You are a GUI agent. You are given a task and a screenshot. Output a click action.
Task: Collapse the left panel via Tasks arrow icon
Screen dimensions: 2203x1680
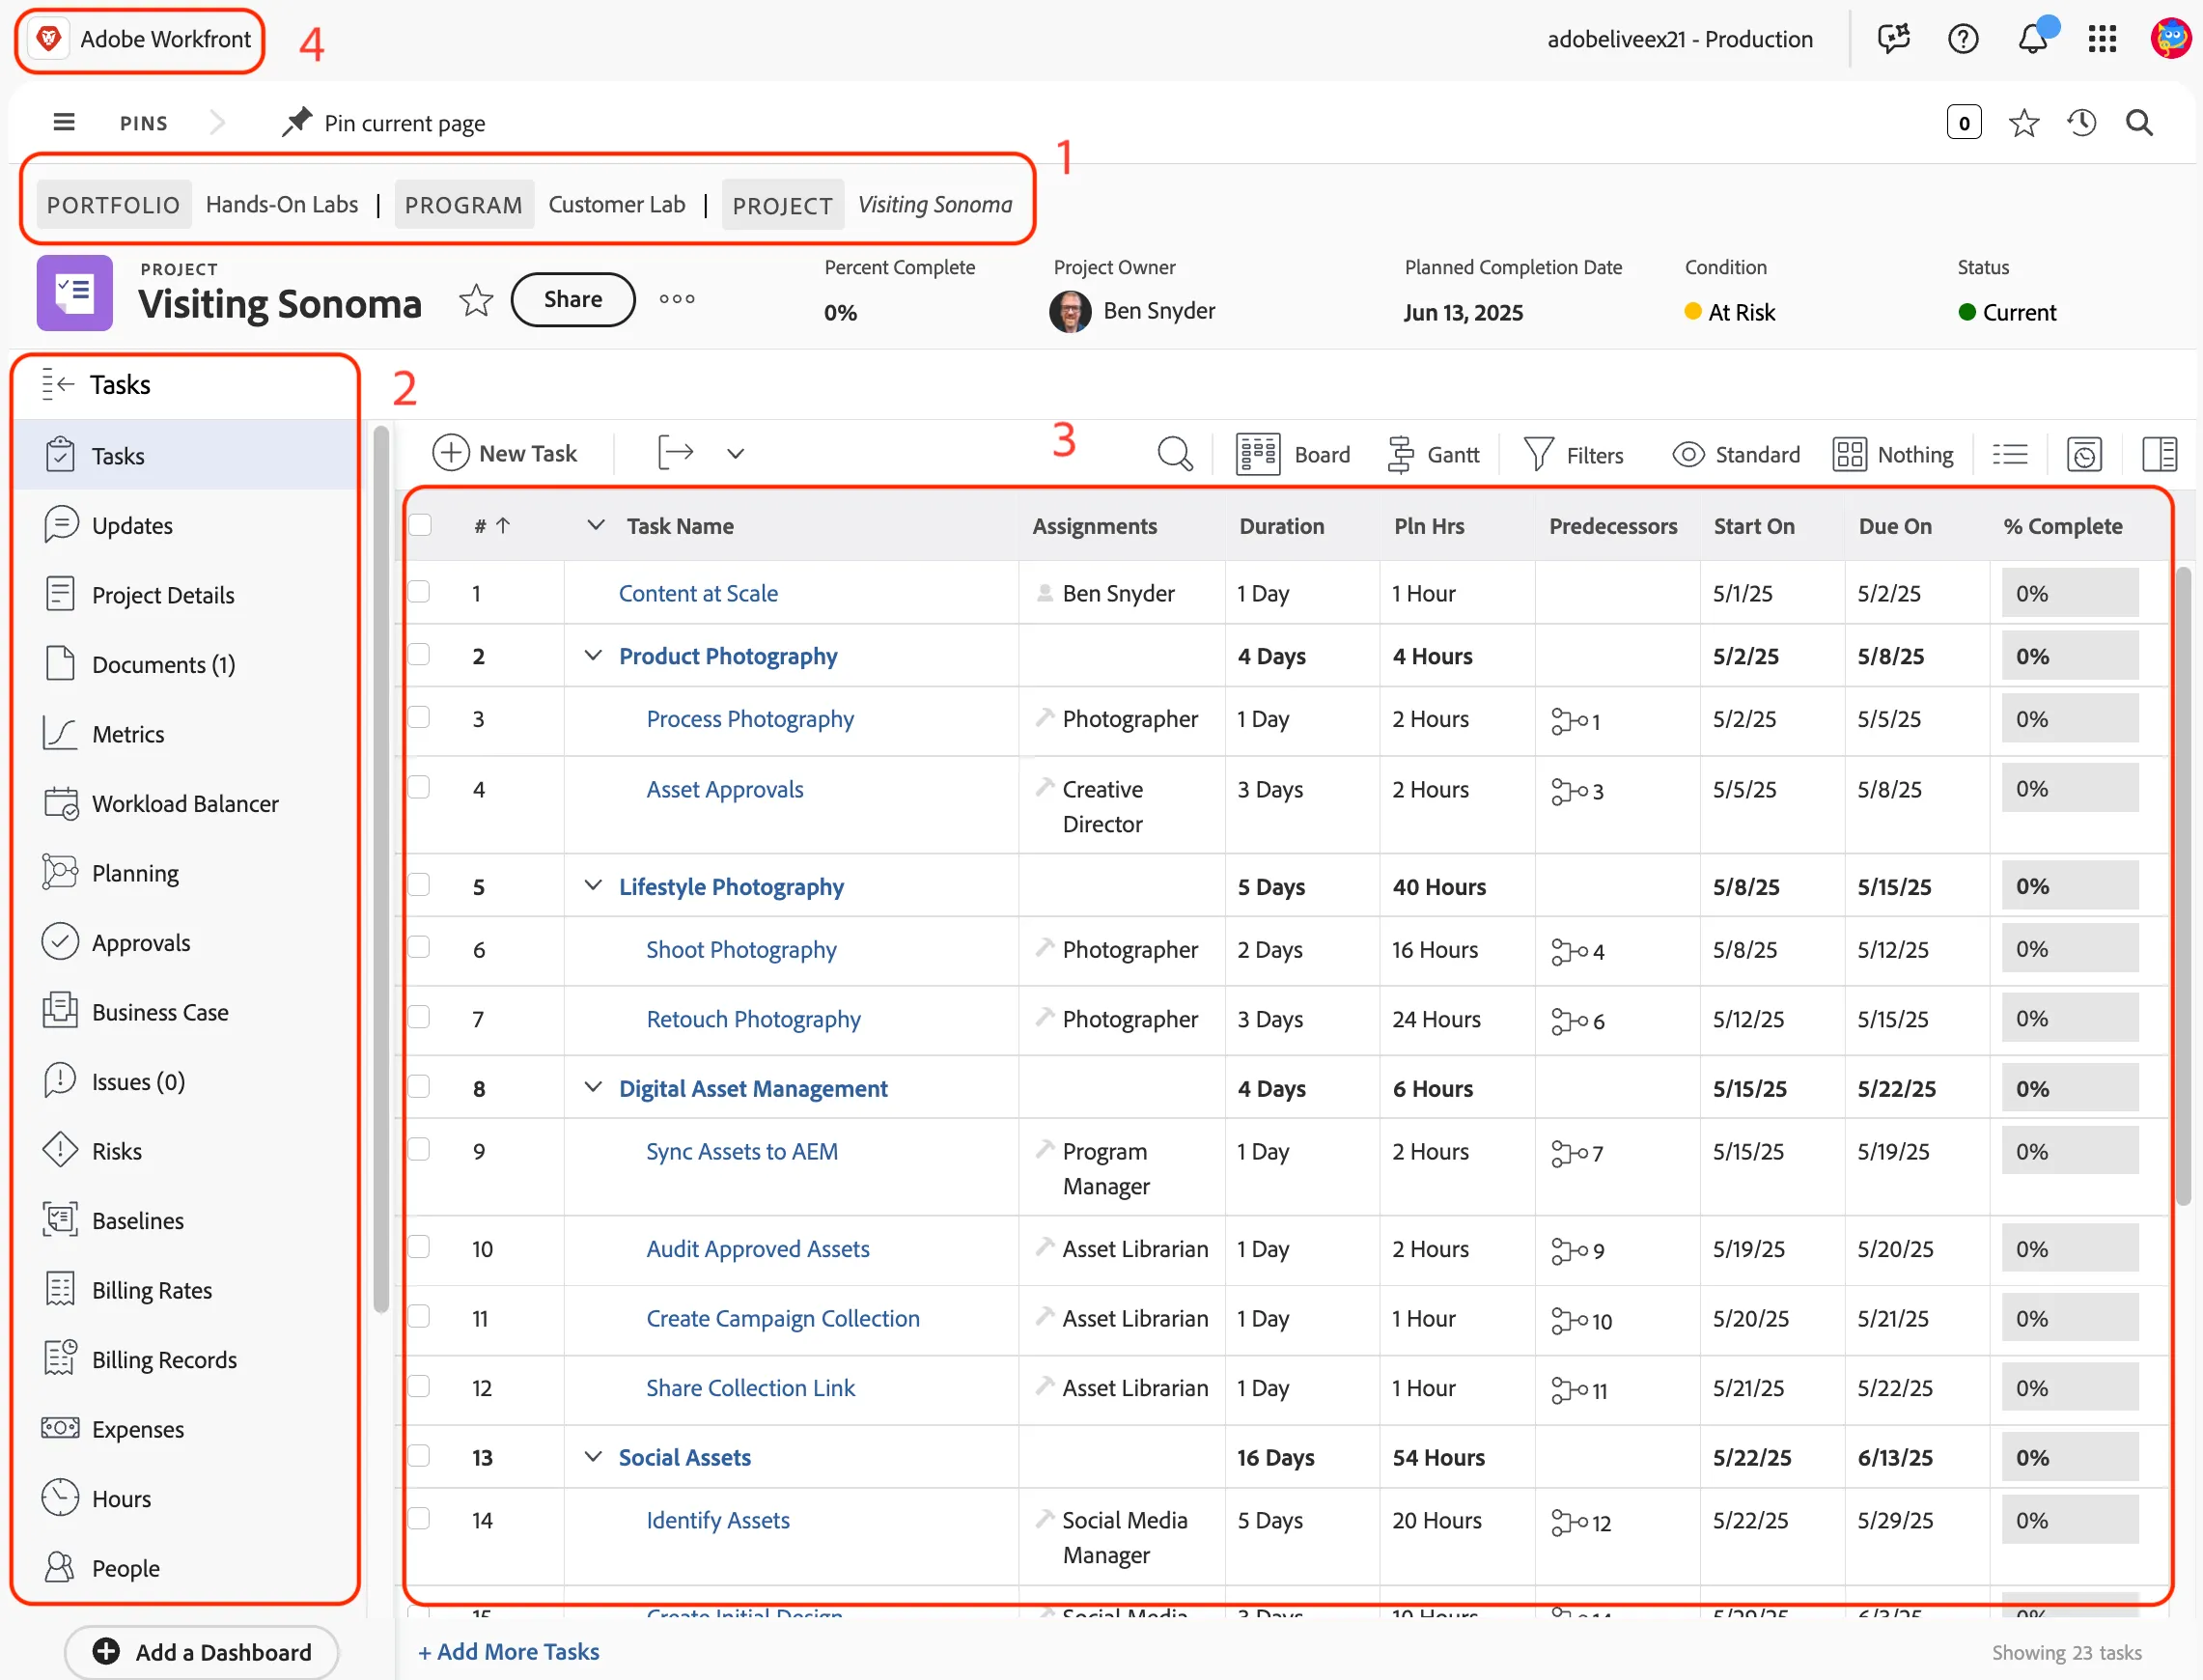point(58,385)
